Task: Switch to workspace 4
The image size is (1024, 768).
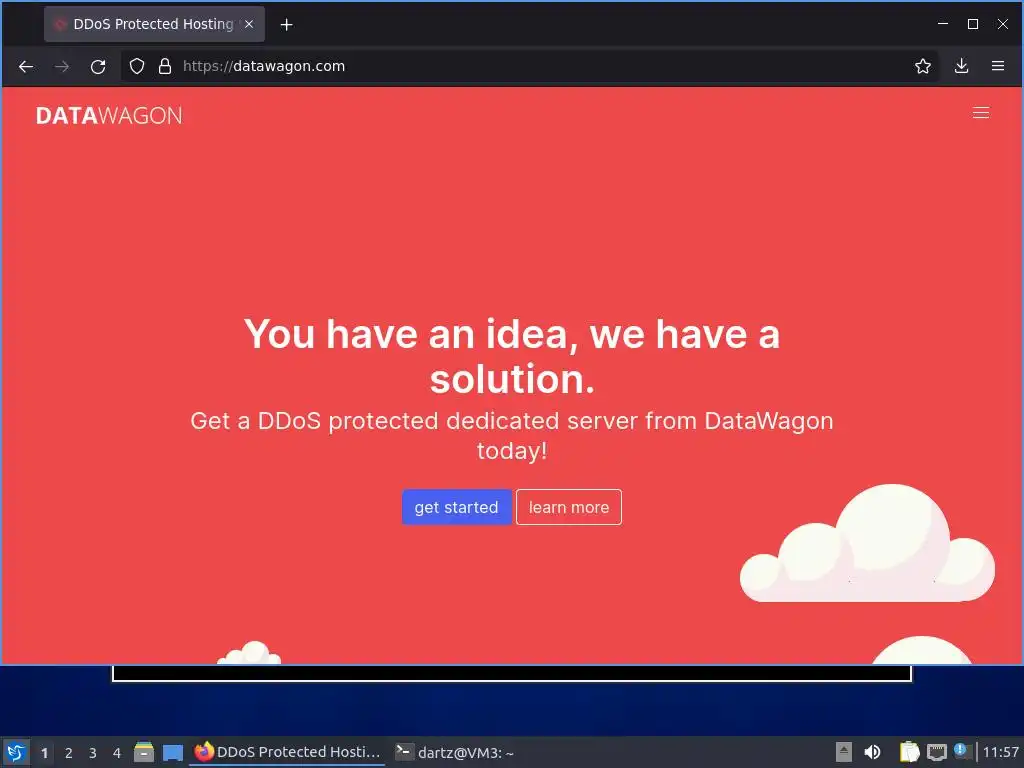Action: pos(117,752)
